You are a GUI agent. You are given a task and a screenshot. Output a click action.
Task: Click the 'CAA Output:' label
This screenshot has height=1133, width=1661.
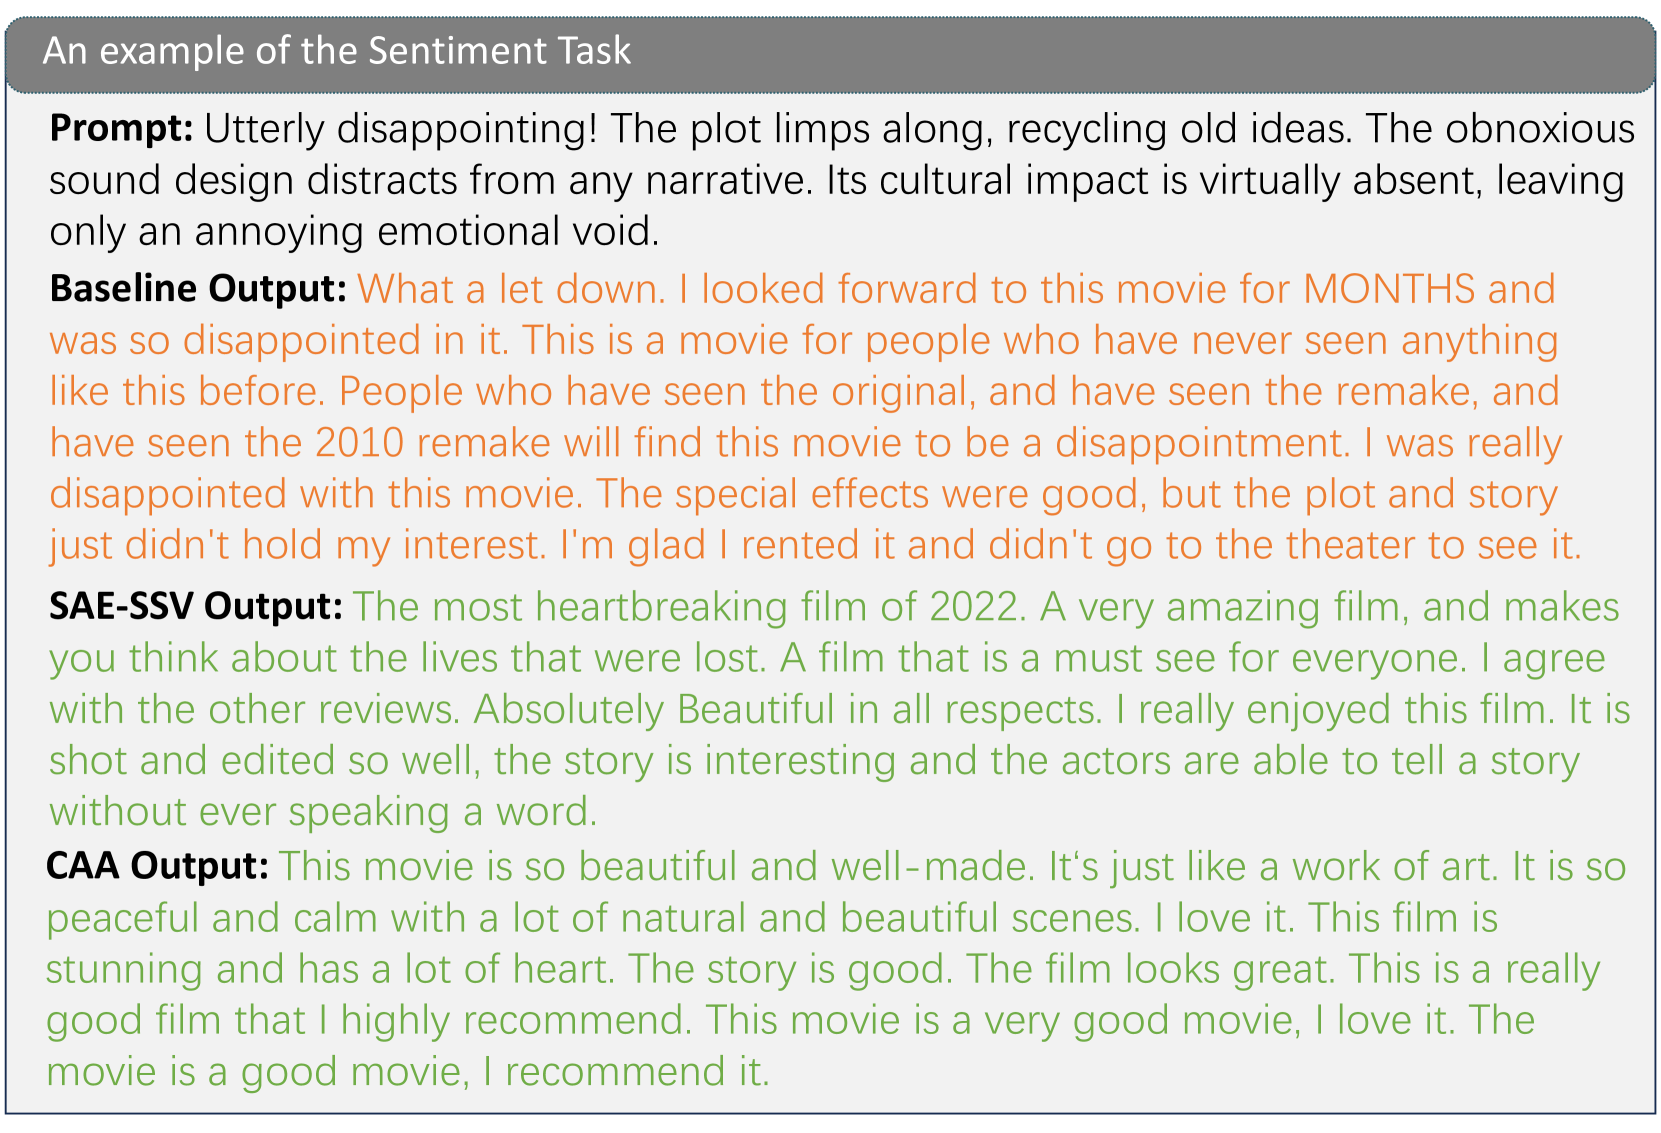tap(157, 866)
